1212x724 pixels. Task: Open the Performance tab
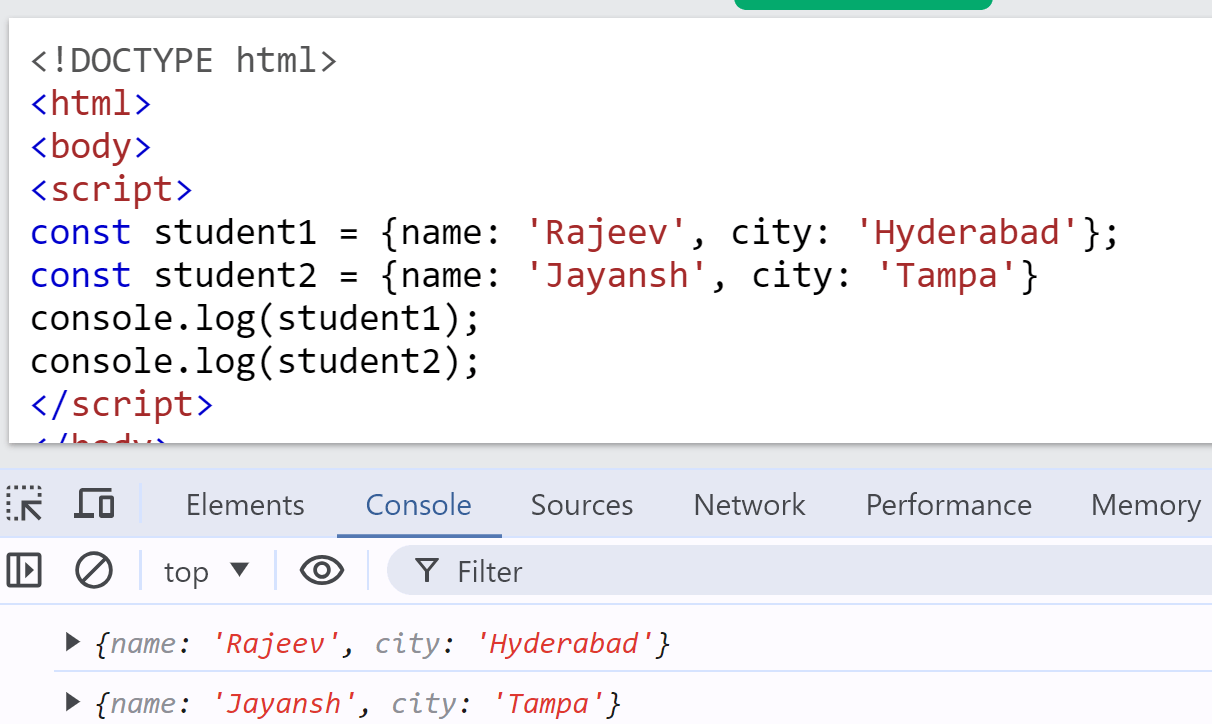pyautogui.click(x=949, y=505)
